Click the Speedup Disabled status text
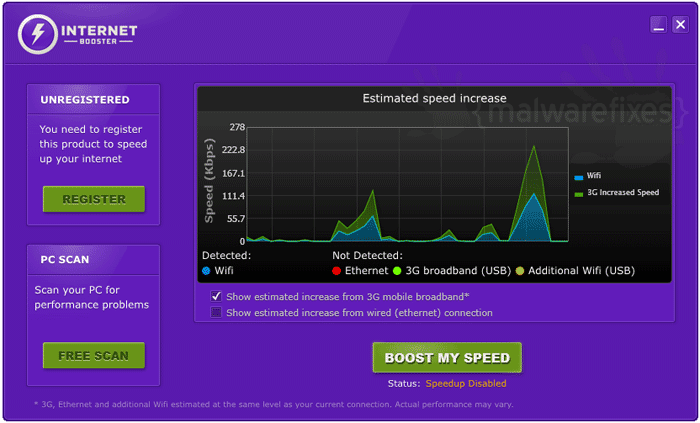Viewport: 700px width, 423px height. point(466,384)
